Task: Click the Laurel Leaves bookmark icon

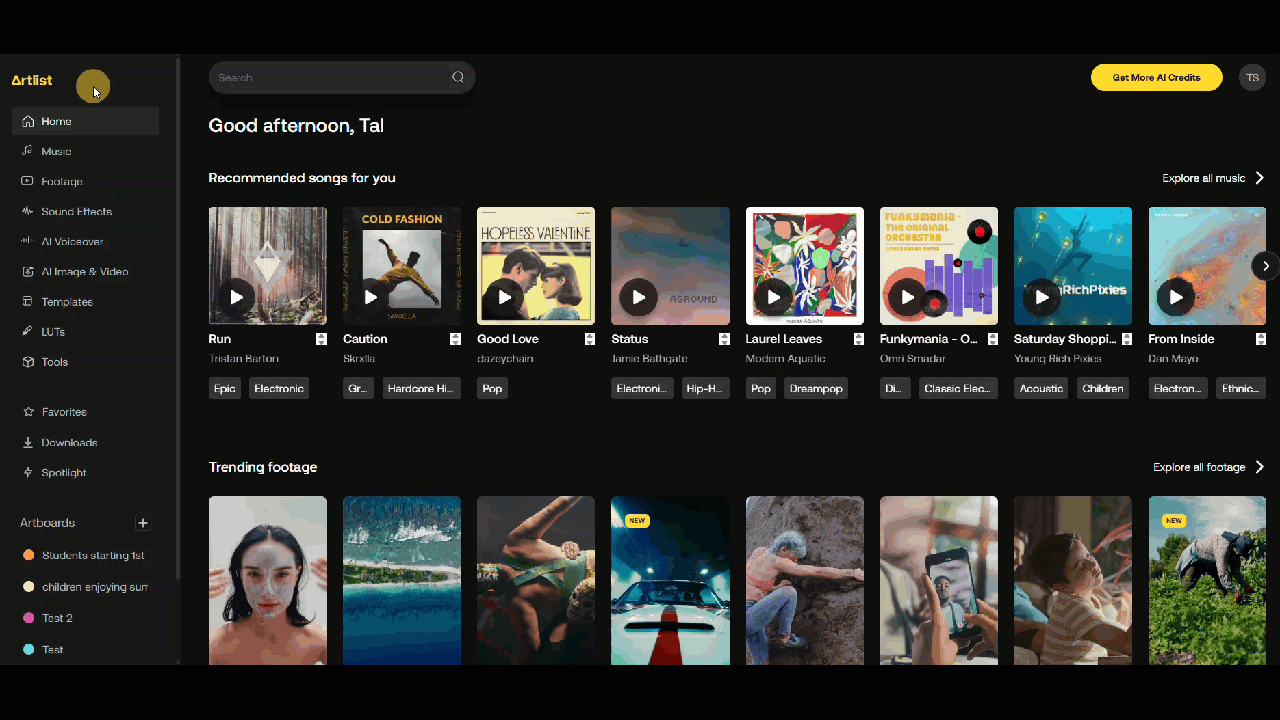Action: [x=858, y=339]
